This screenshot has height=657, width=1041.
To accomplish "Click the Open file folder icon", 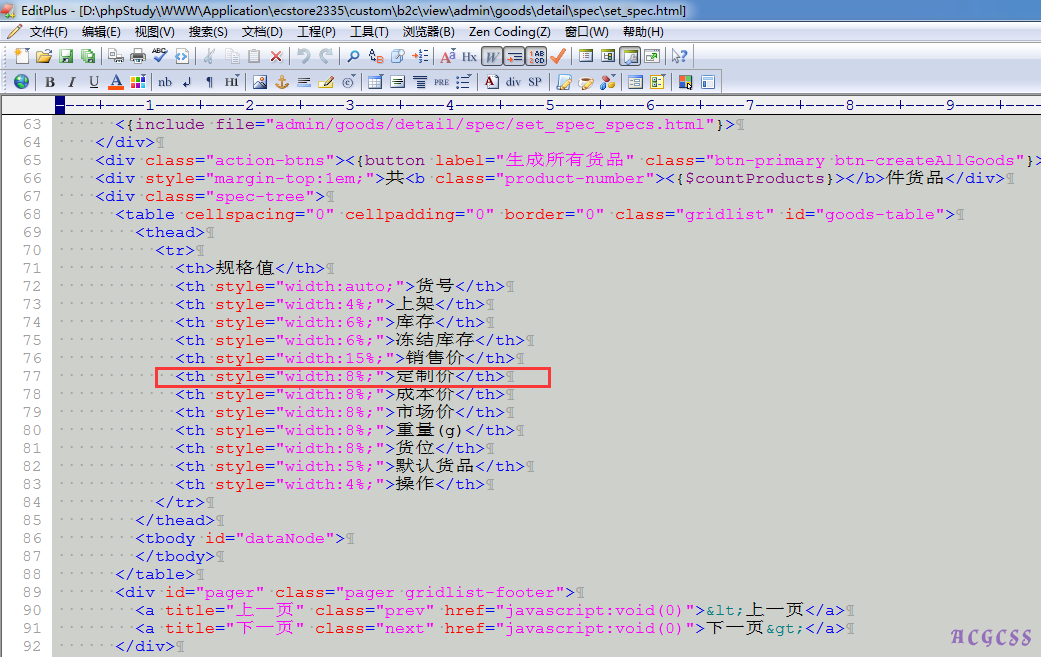I will click(44, 56).
